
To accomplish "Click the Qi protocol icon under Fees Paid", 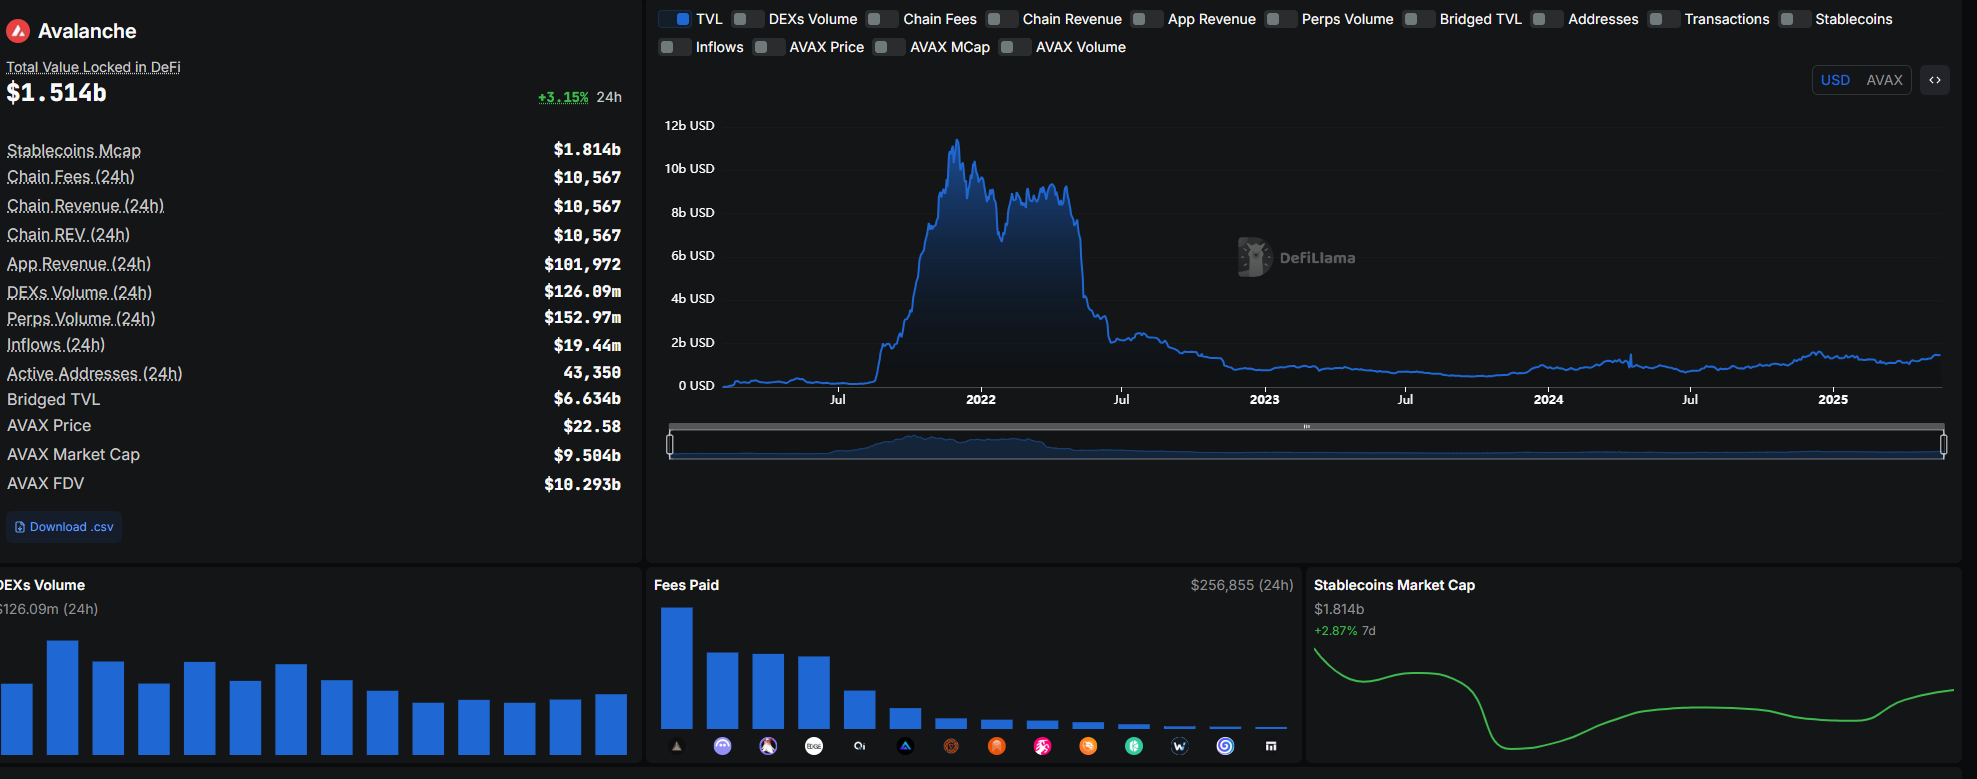I will [x=860, y=746].
